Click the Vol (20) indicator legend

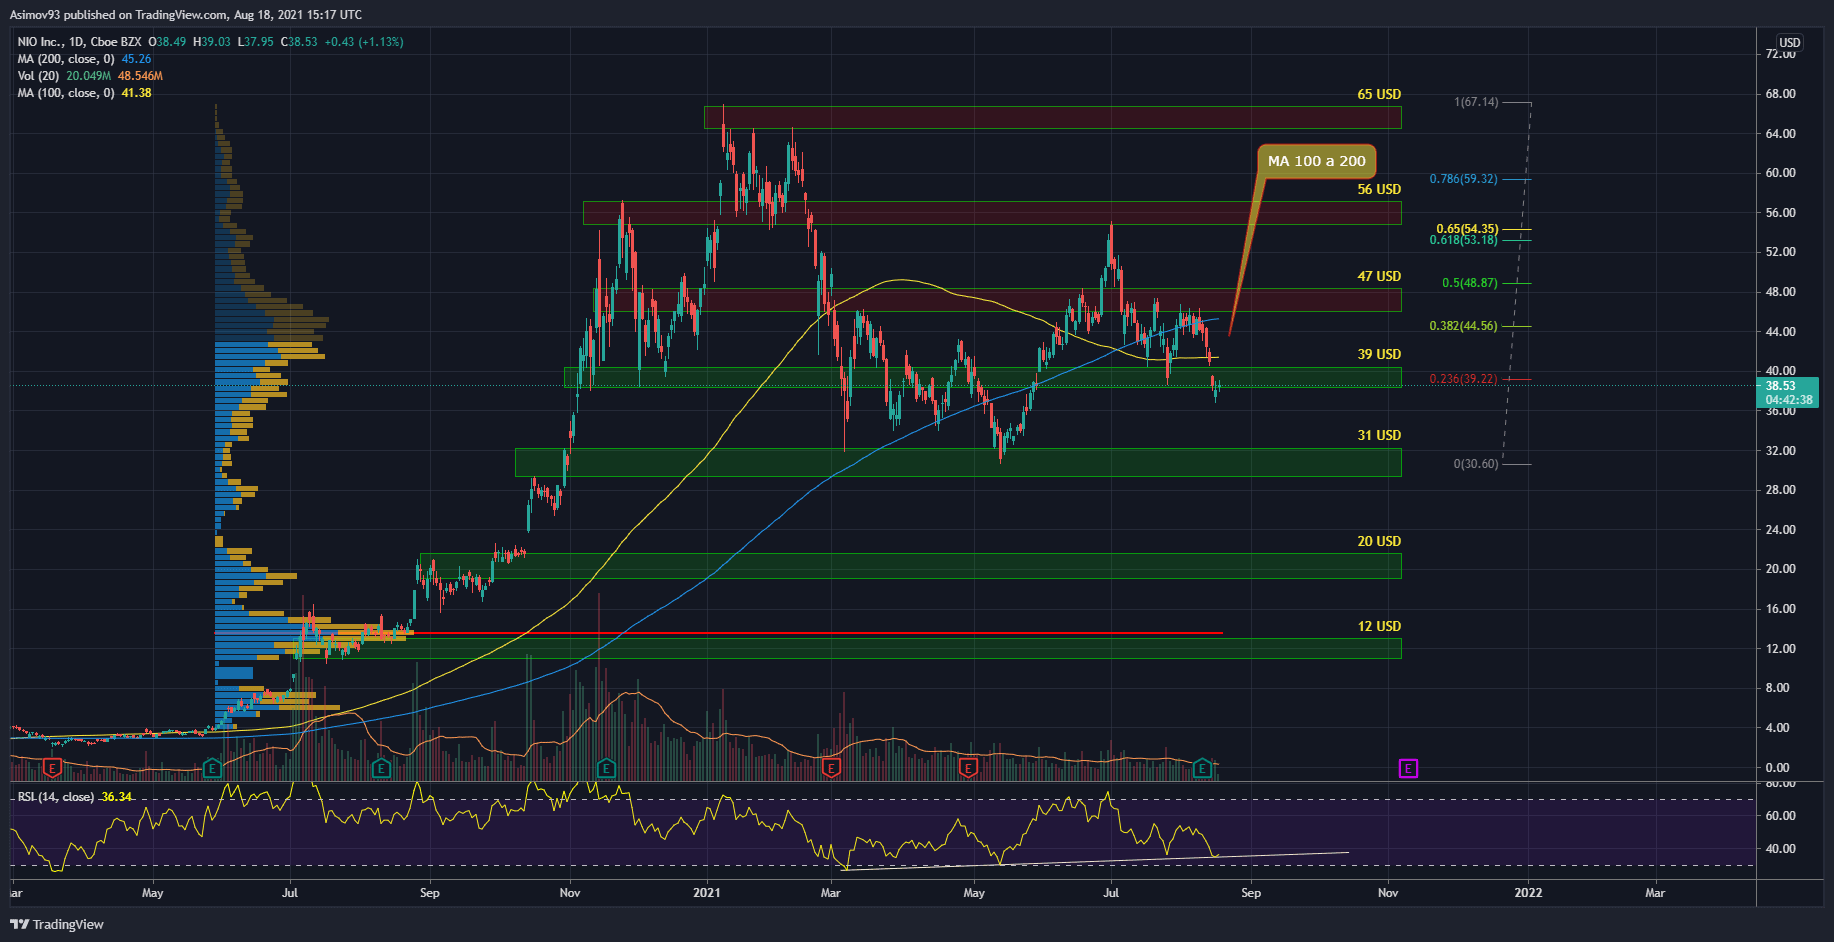(x=38, y=76)
